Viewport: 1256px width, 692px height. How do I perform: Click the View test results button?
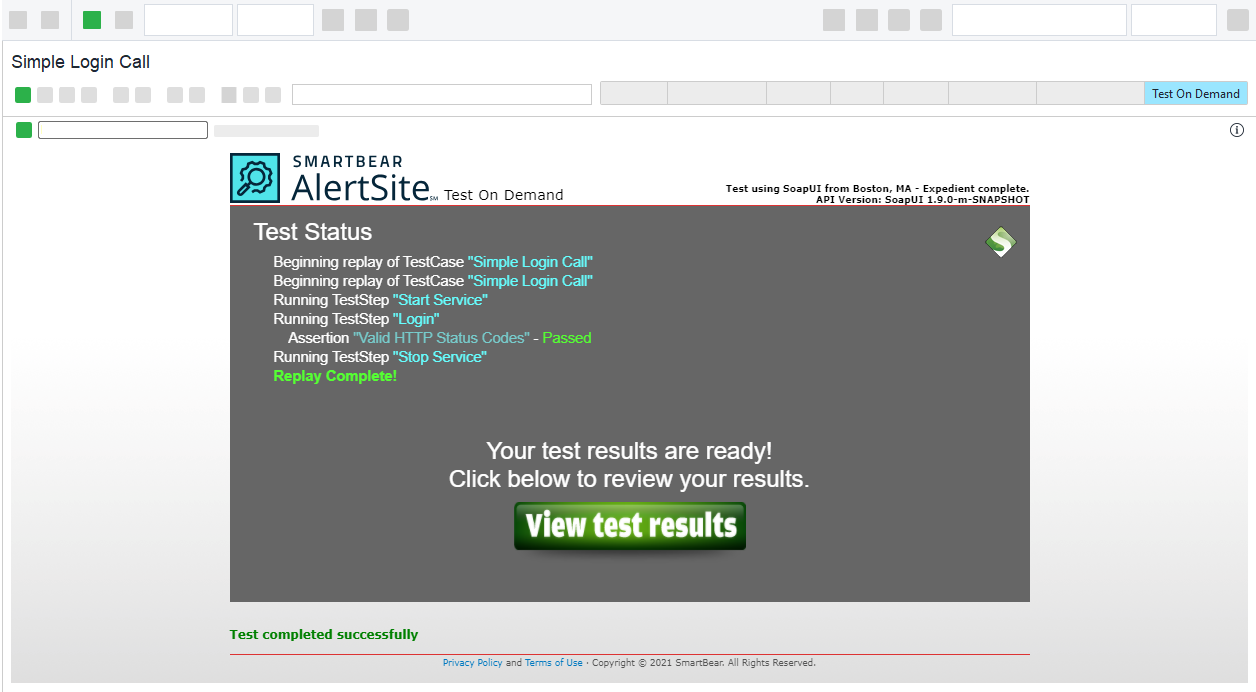click(630, 526)
